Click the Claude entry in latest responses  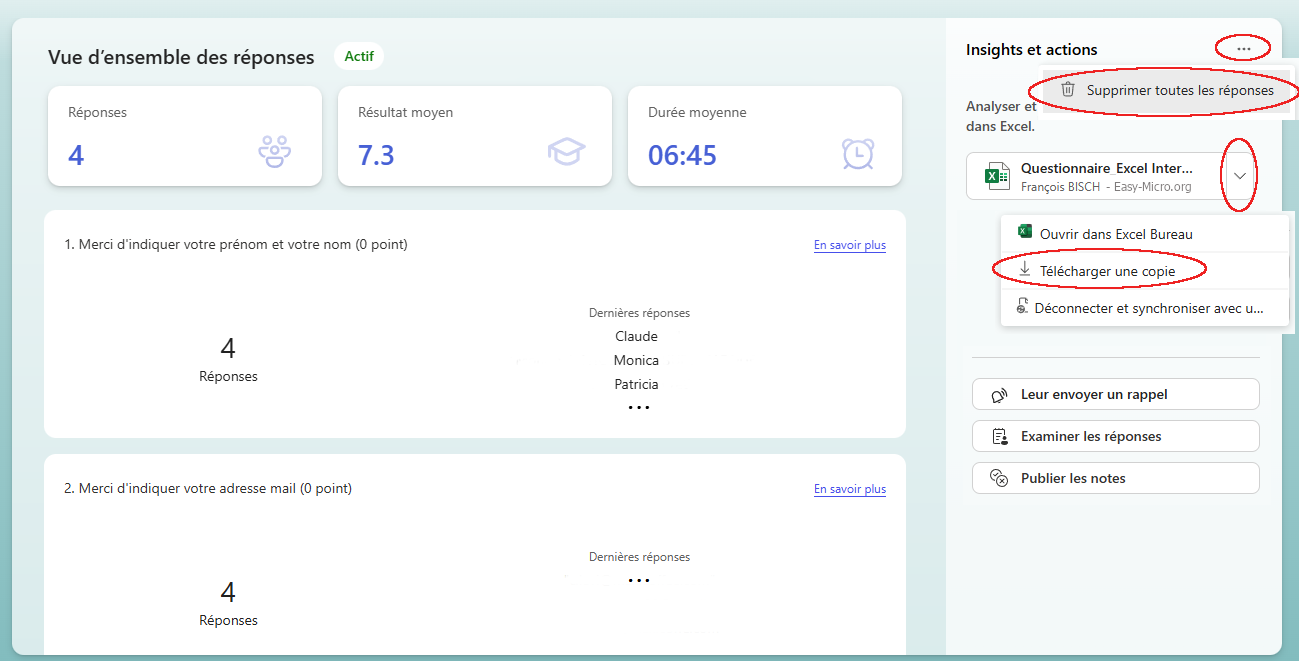tap(636, 336)
